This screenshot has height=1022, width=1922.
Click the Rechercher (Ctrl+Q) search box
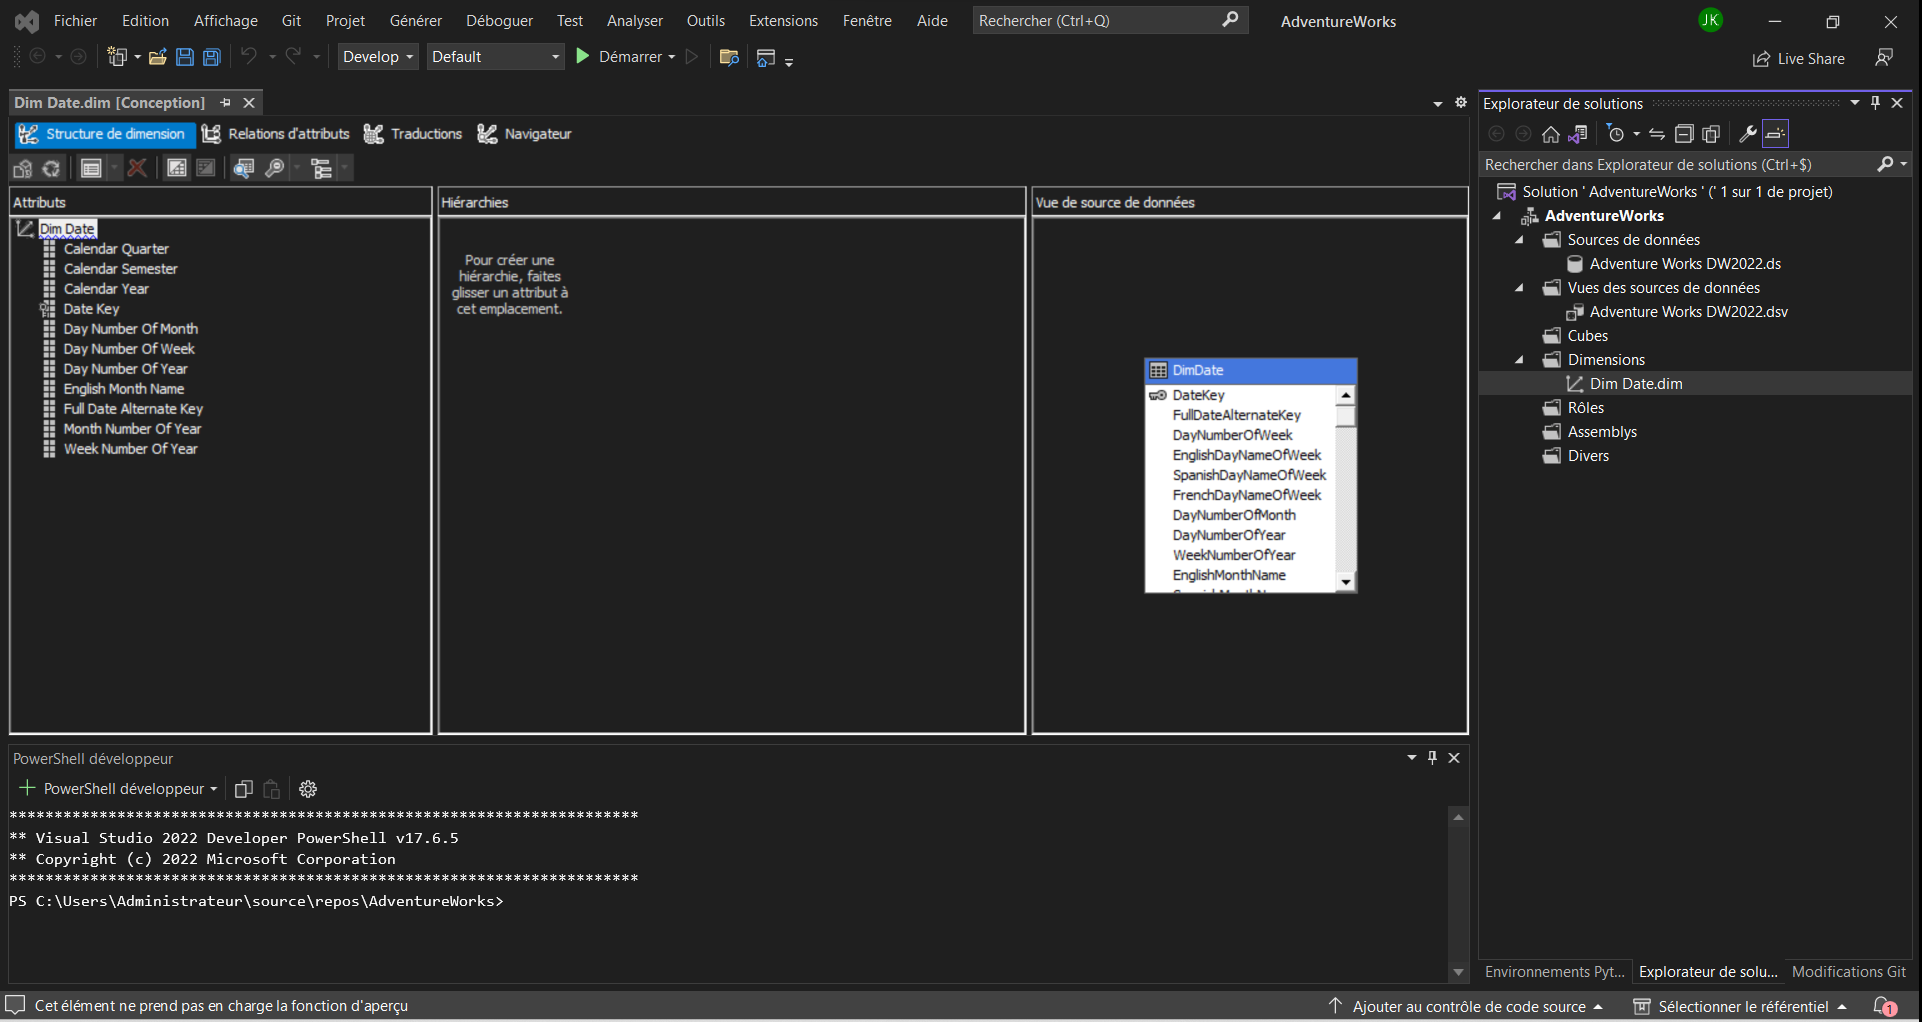pyautogui.click(x=1110, y=21)
